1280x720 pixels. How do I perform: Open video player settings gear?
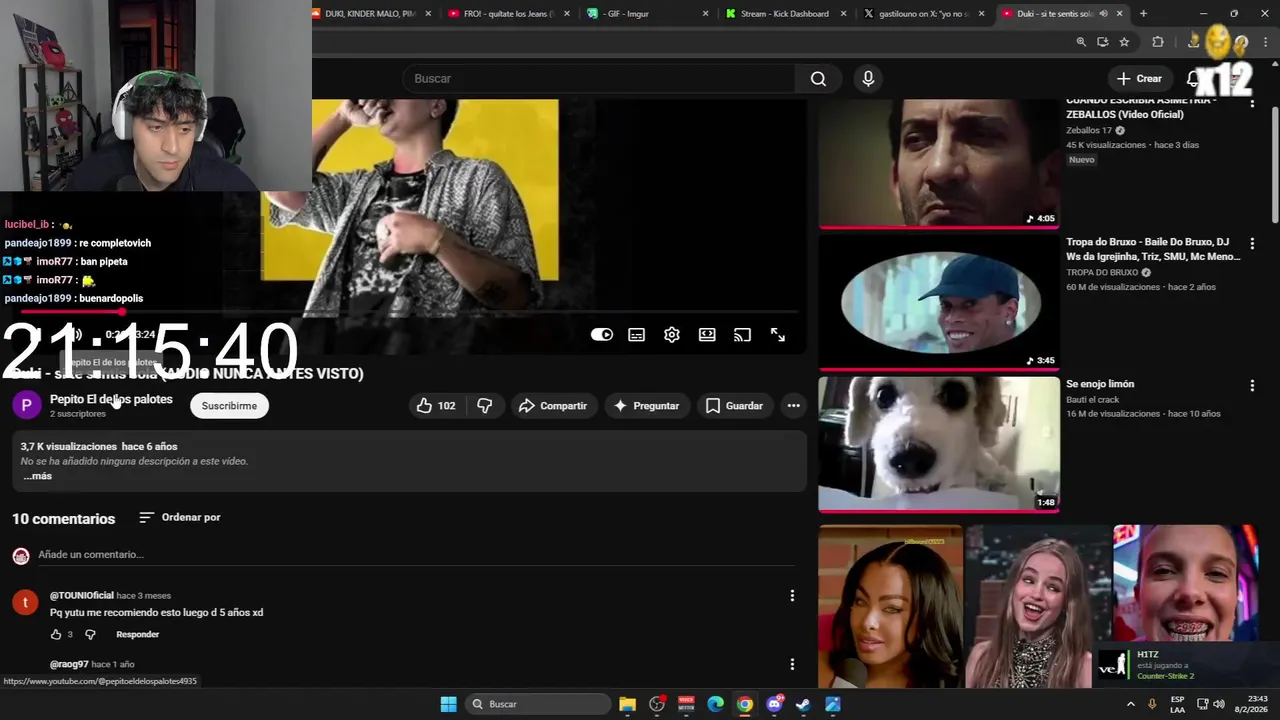point(672,335)
